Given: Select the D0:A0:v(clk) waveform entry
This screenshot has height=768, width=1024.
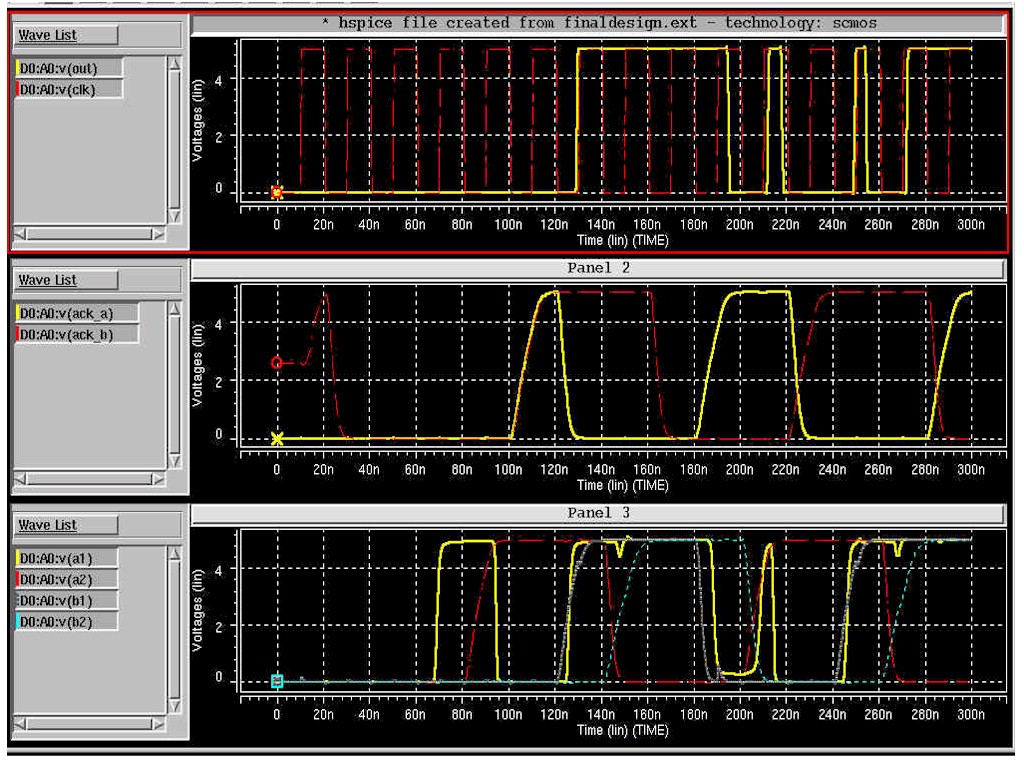Looking at the screenshot, I should coord(69,89).
